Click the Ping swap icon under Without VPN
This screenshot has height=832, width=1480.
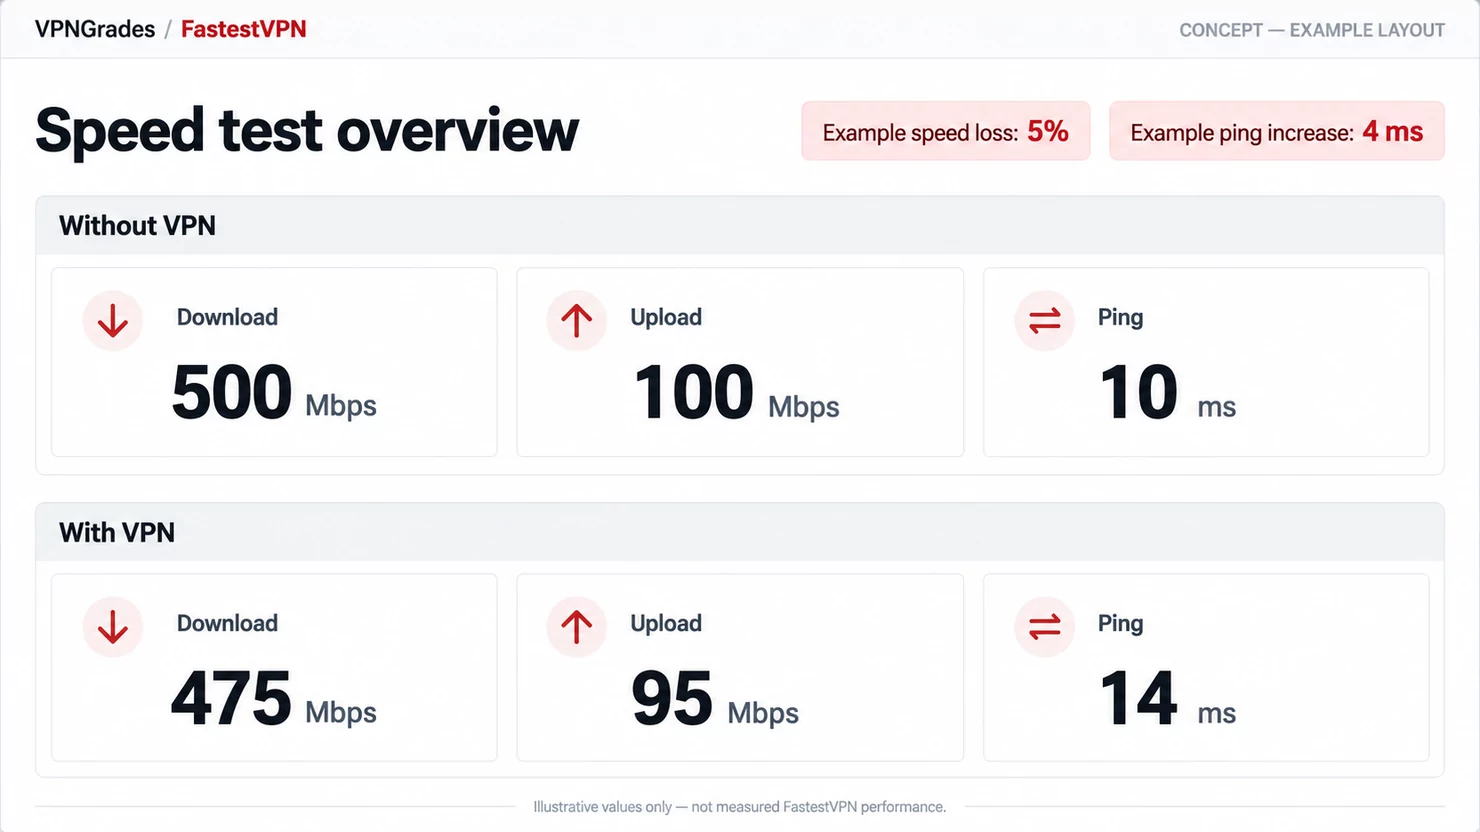(x=1045, y=321)
